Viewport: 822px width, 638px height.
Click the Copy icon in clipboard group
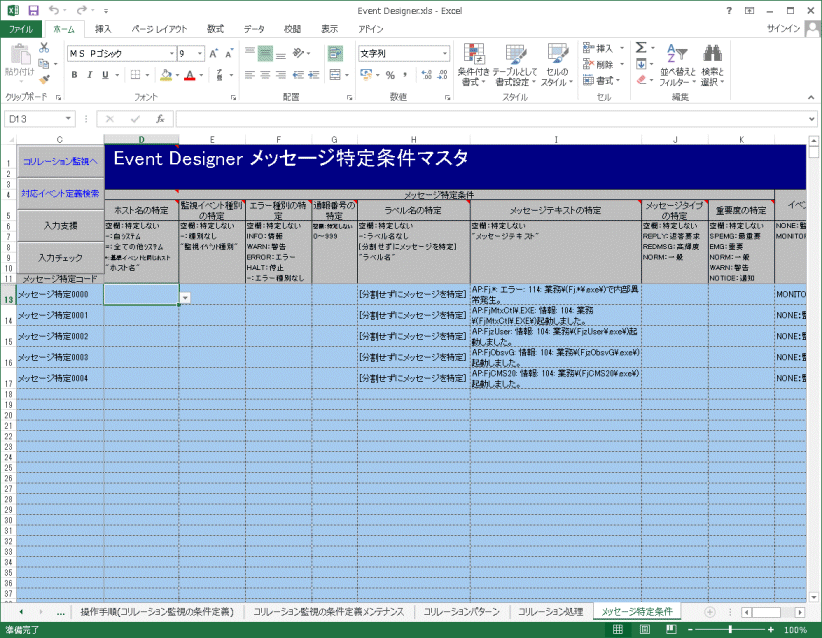[x=44, y=64]
